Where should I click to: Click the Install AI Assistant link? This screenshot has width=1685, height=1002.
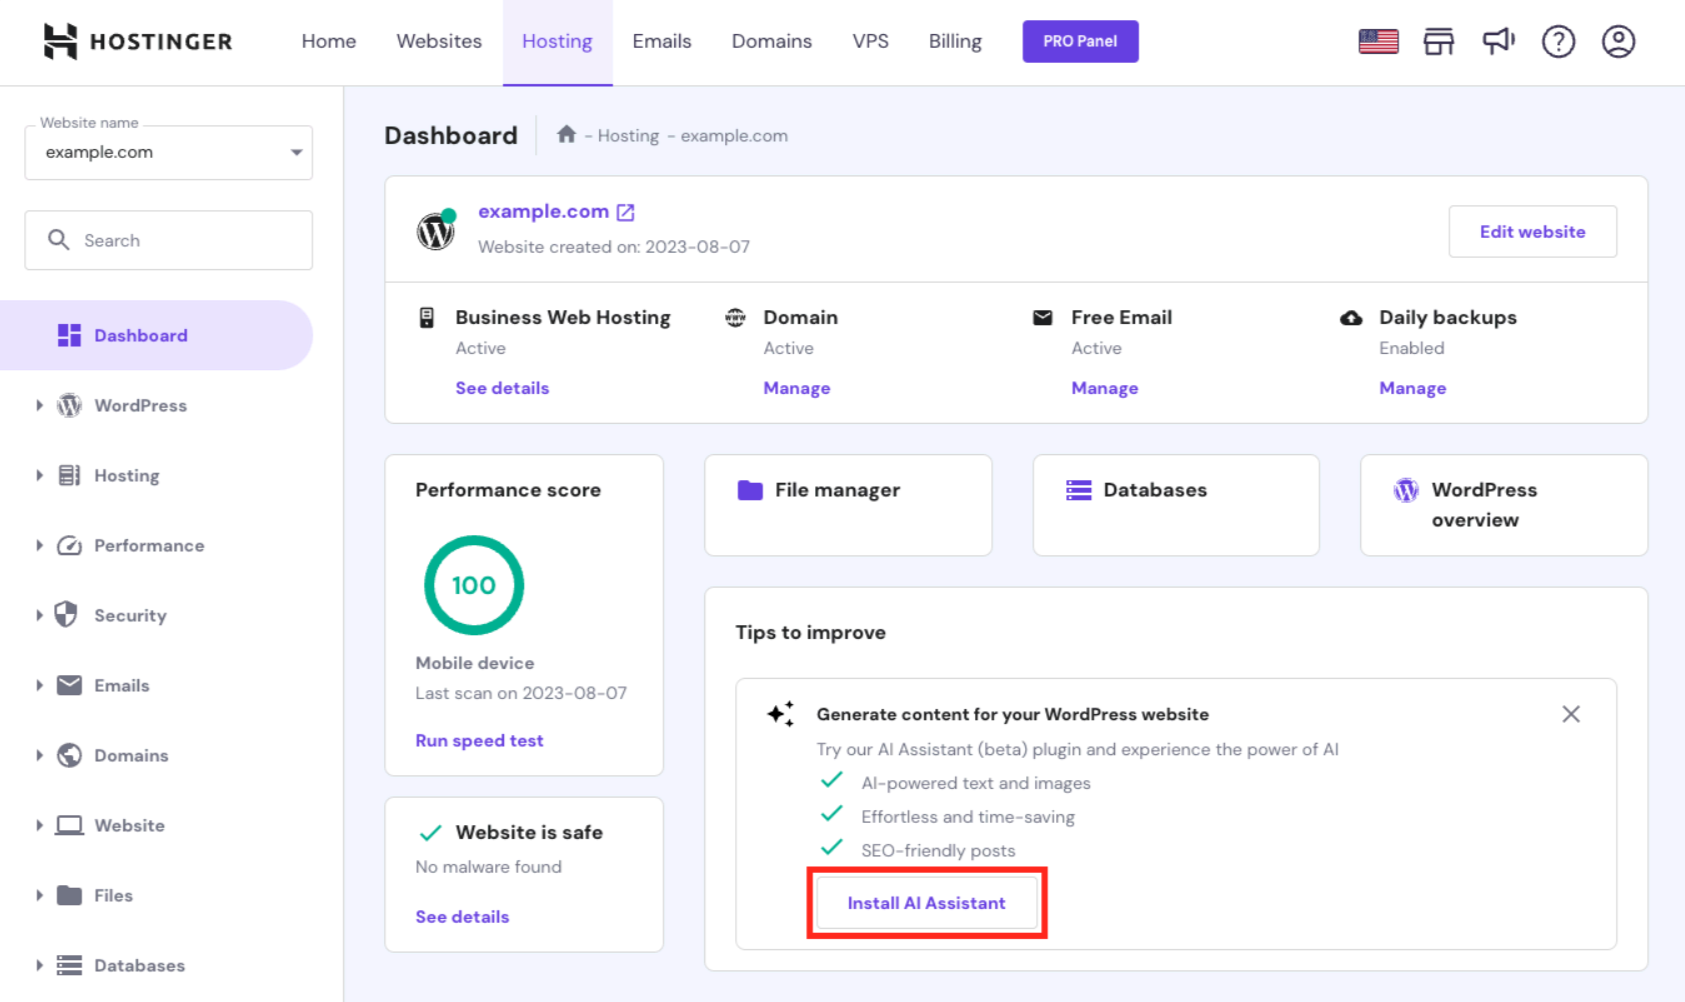click(925, 902)
